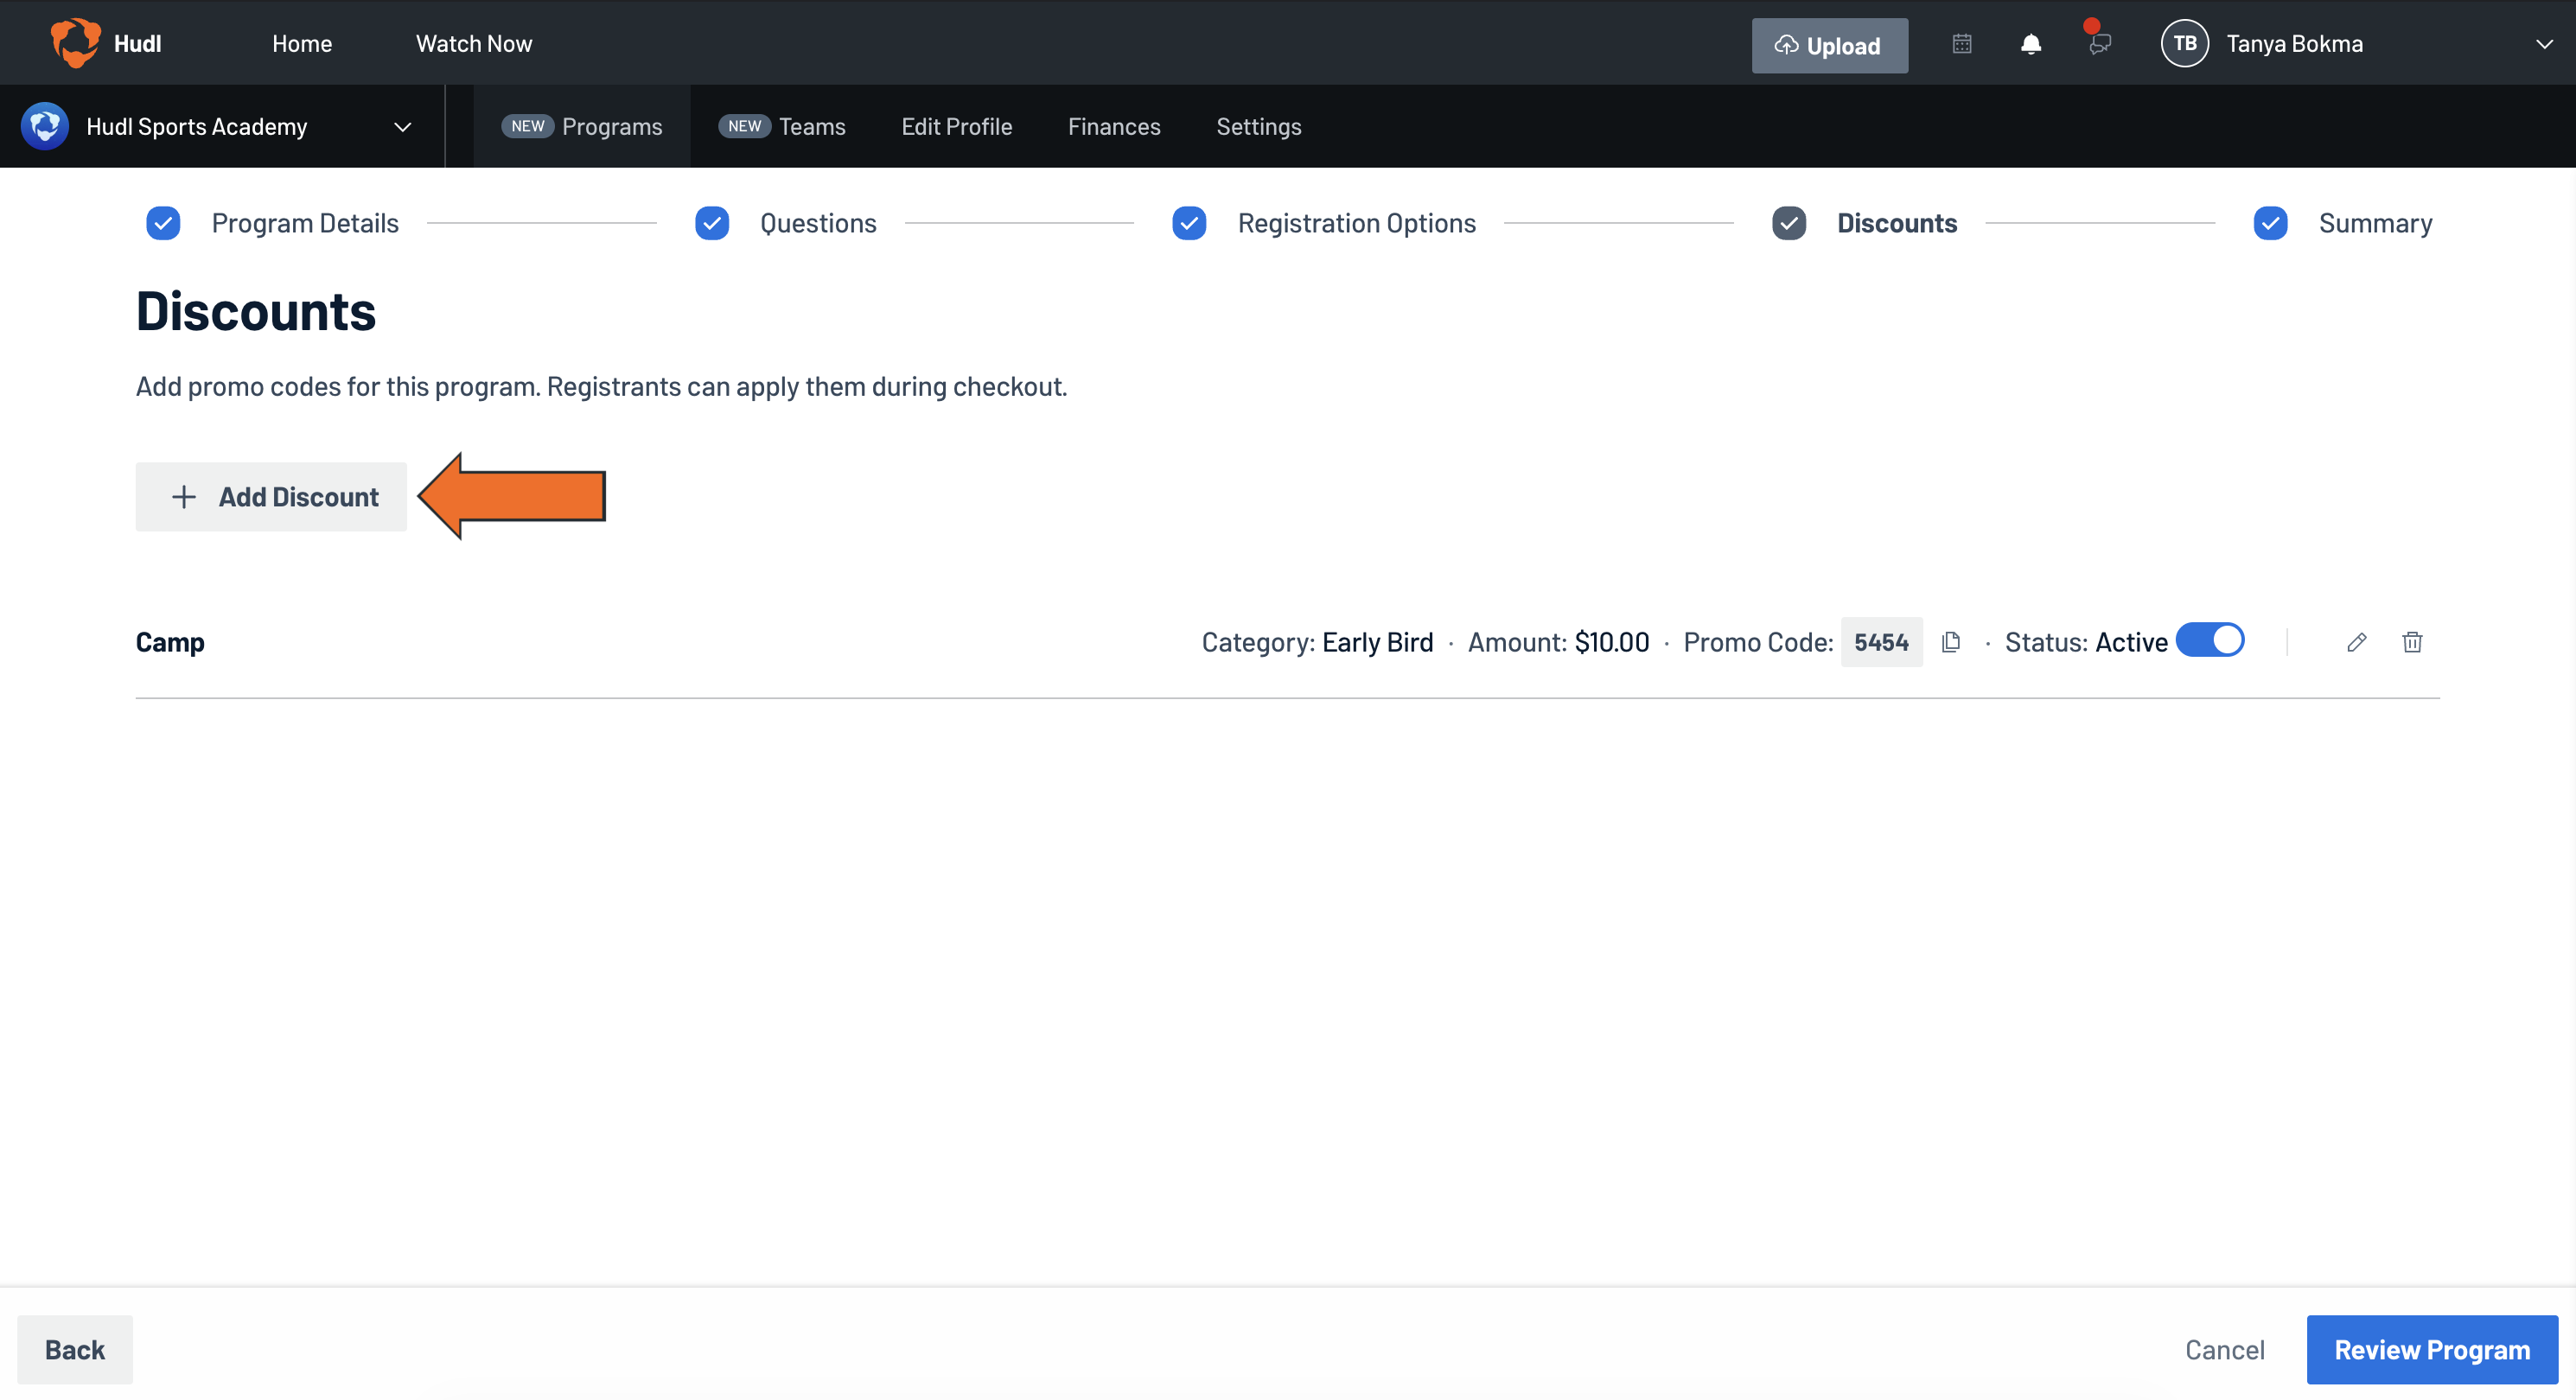2576x1400 pixels.
Task: Click the Amount $10.00 text
Action: (x=1558, y=642)
